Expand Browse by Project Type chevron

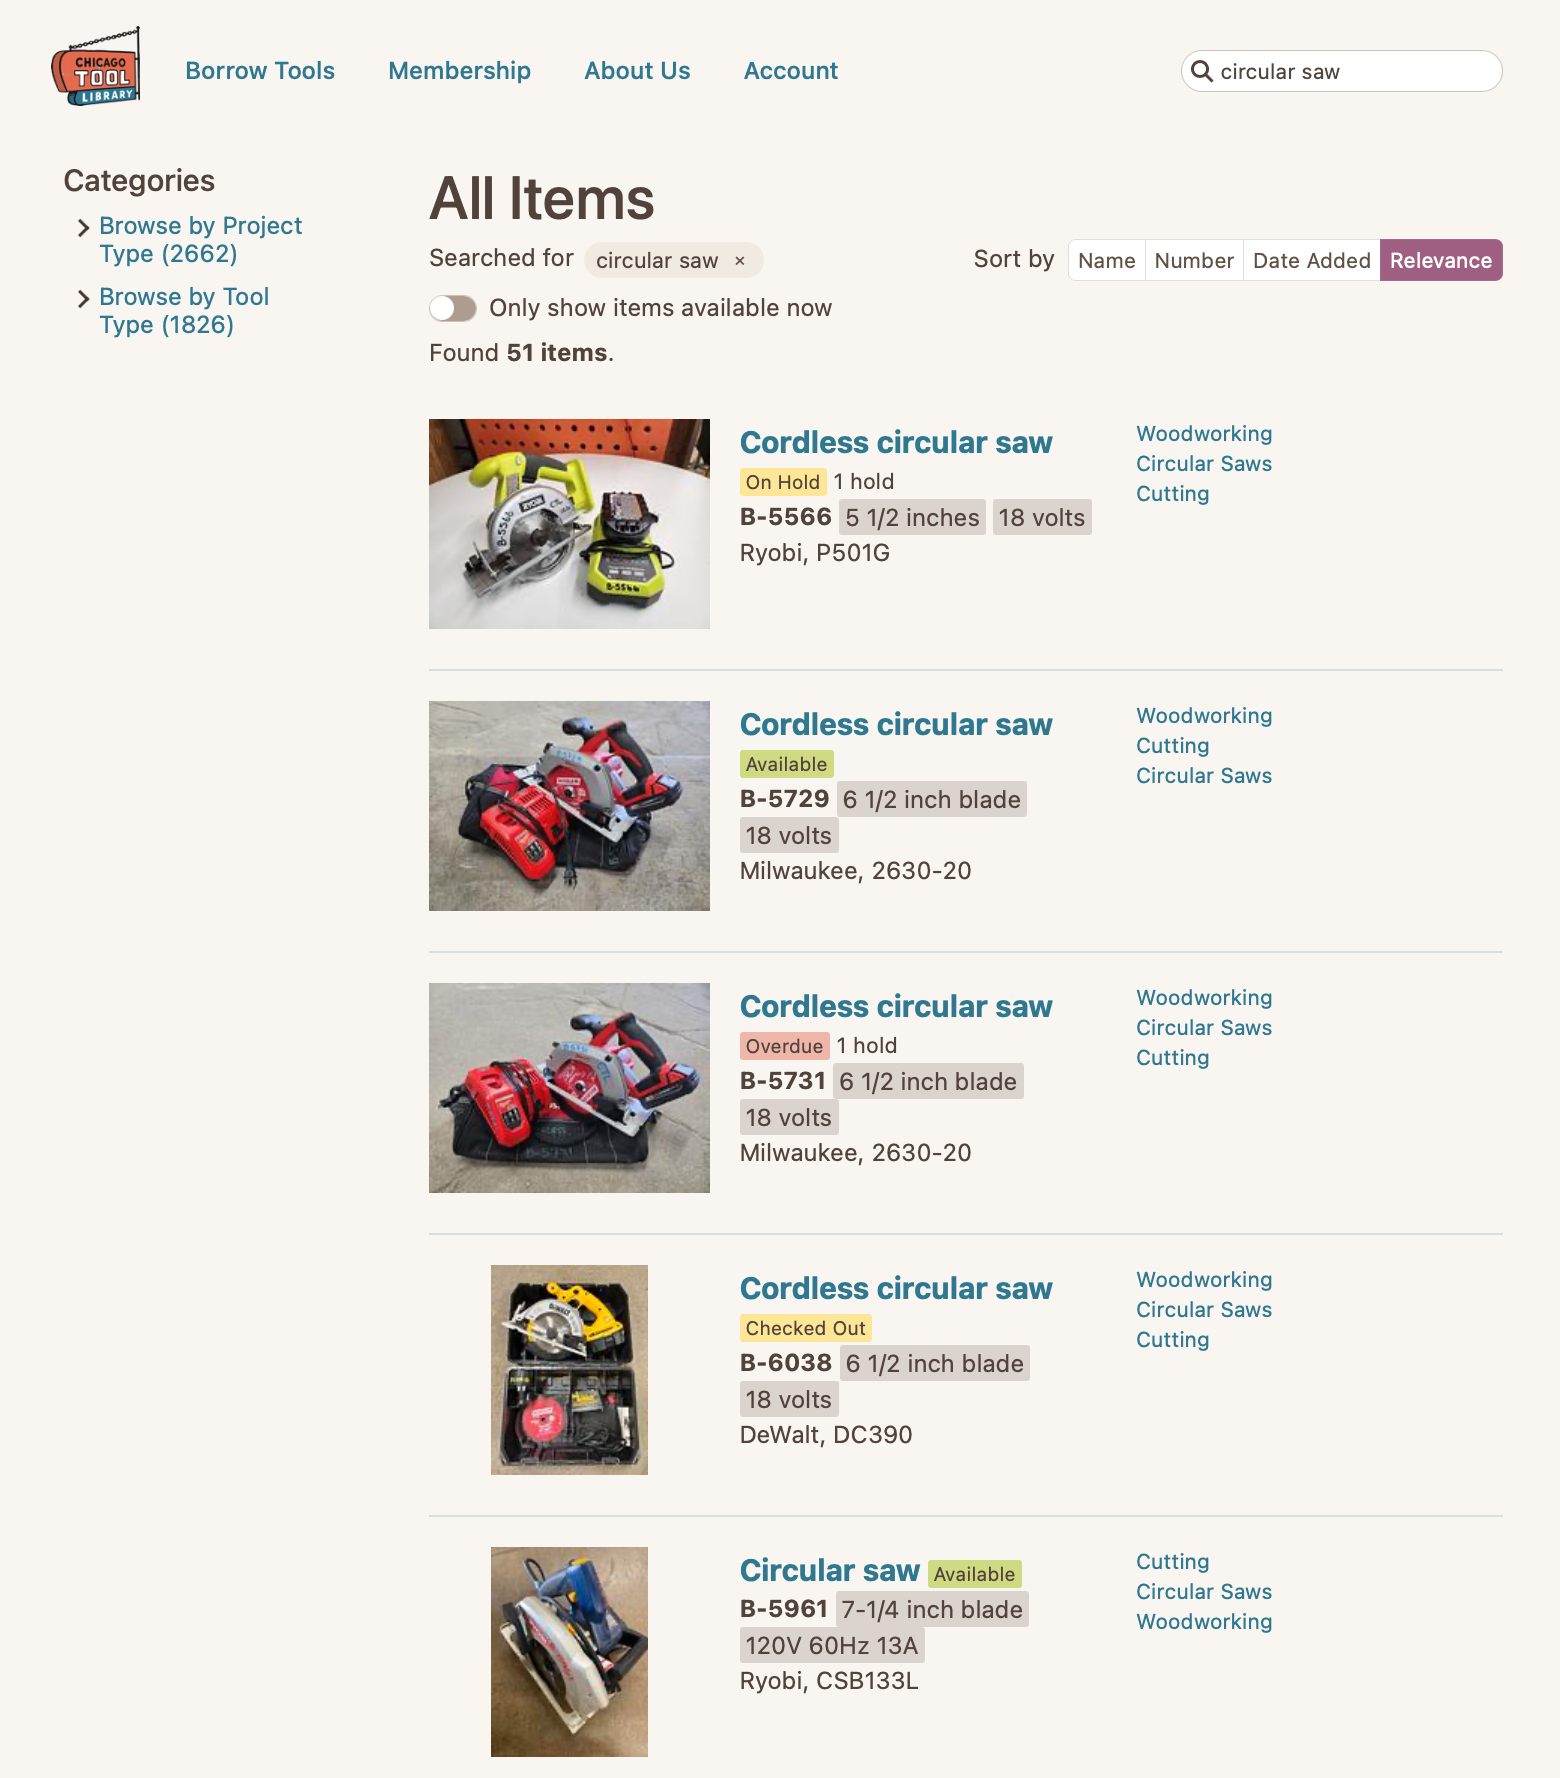pos(84,228)
